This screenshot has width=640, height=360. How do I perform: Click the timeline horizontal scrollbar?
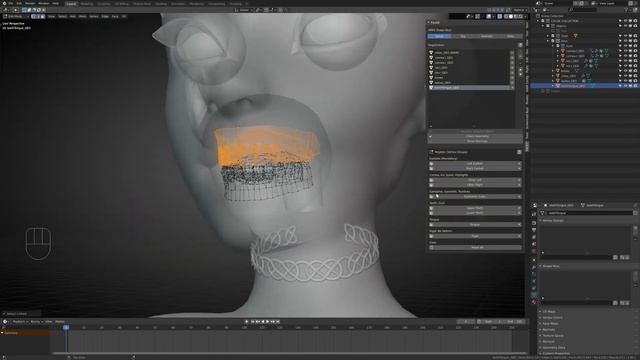click(289, 353)
